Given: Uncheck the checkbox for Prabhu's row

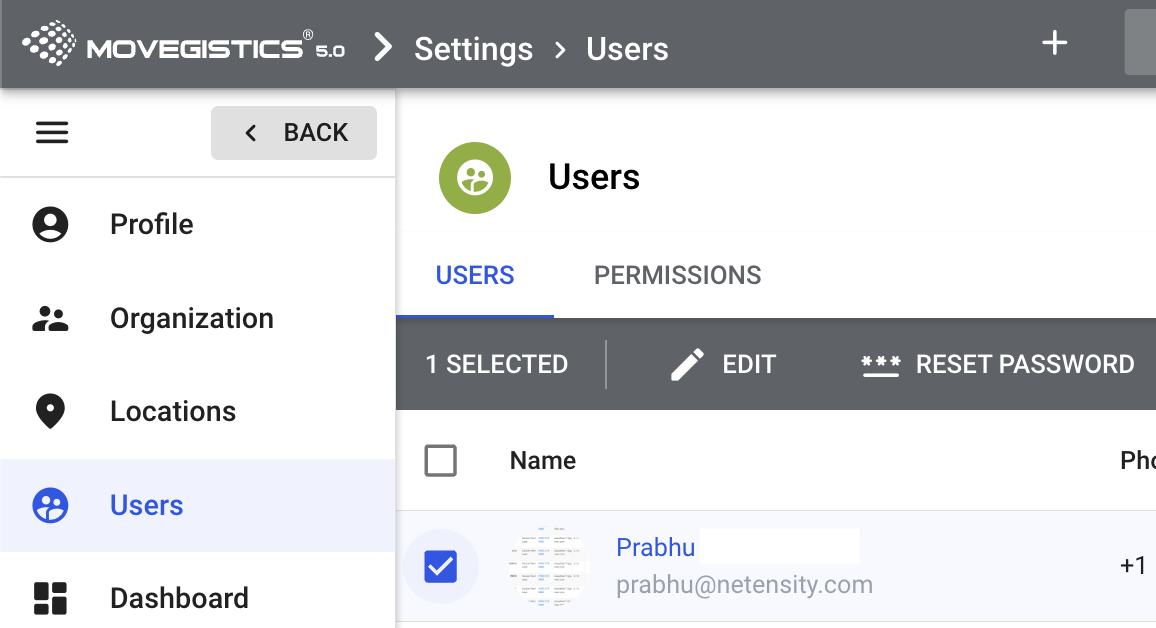Looking at the screenshot, I should coord(440,567).
